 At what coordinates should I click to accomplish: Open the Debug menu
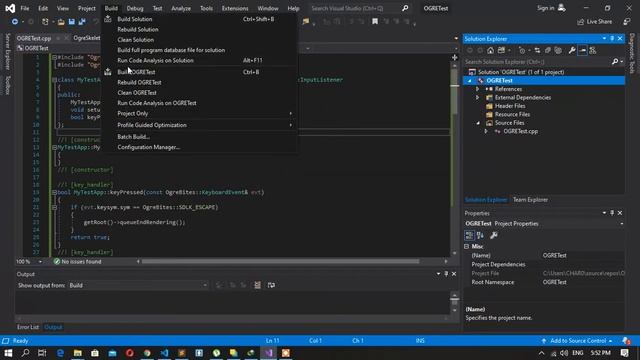coord(135,8)
